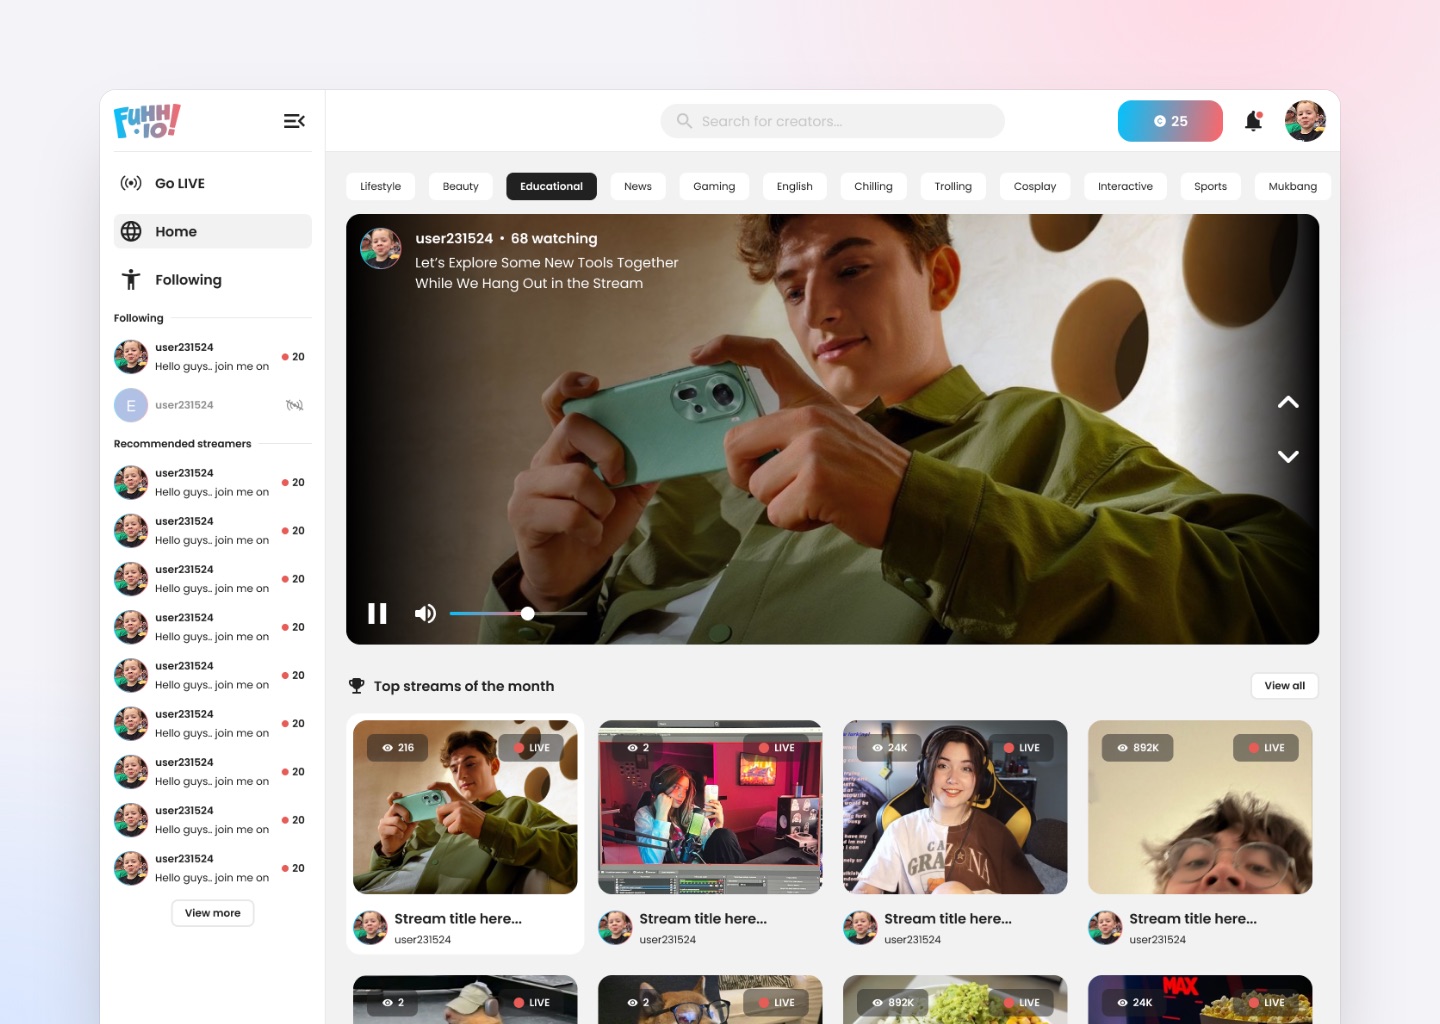
Task: Open the headset gamer girl thumbnail
Action: point(955,807)
